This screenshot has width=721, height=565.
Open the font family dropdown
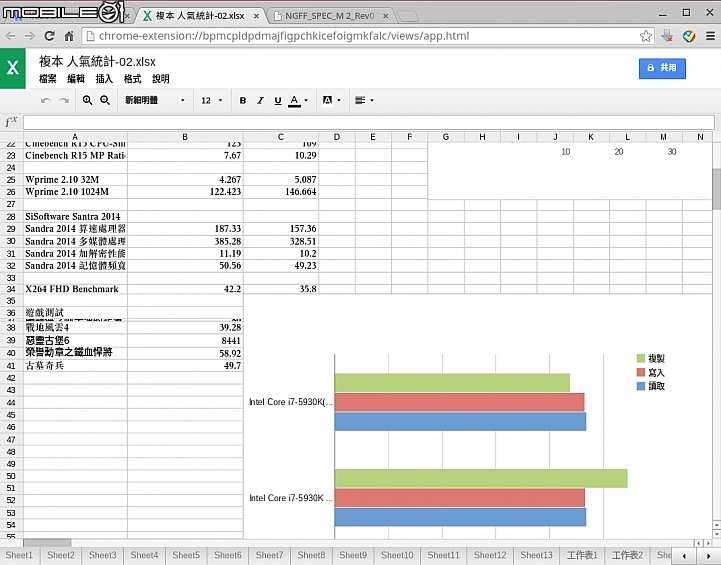[x=154, y=100]
